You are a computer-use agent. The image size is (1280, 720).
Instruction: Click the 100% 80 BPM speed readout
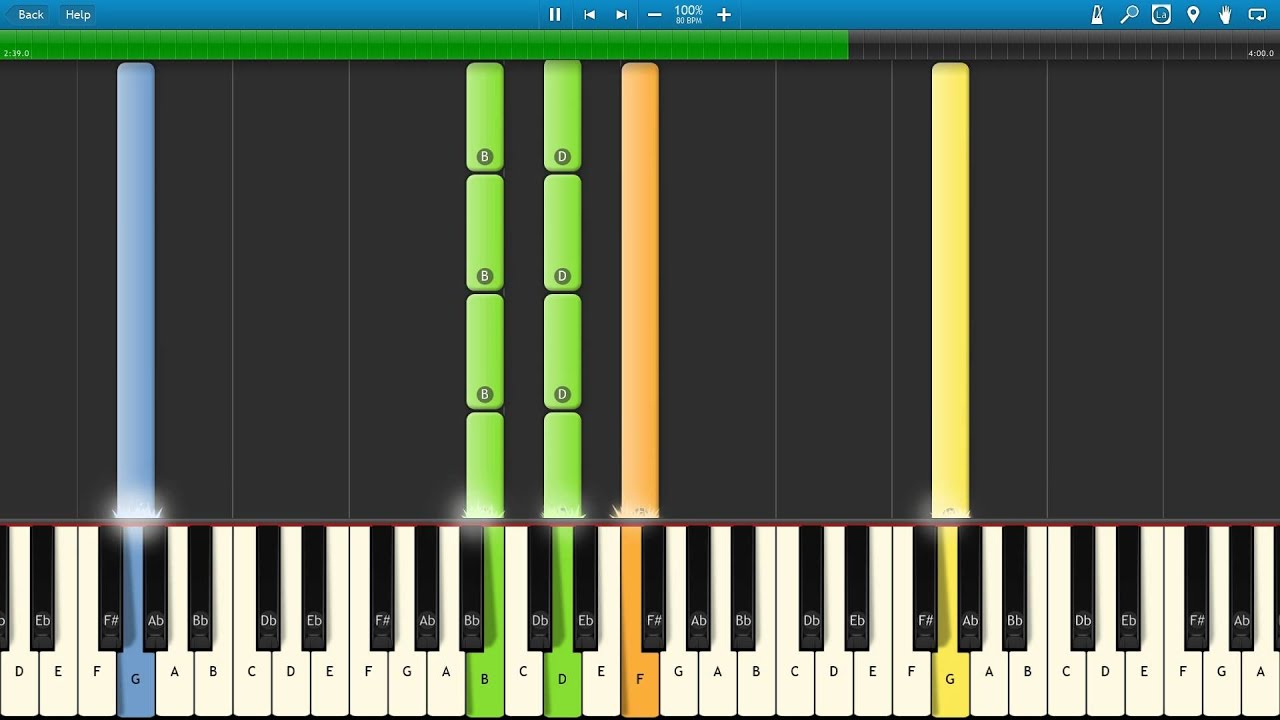pyautogui.click(x=689, y=14)
